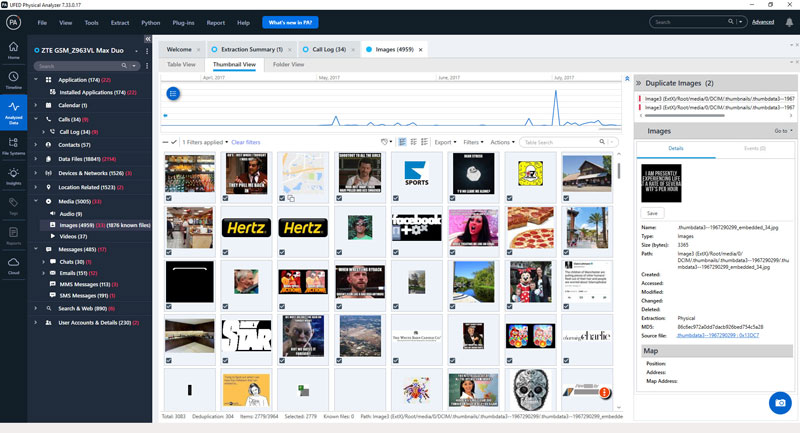Click the Clear filters link
800x433 pixels.
click(x=245, y=142)
